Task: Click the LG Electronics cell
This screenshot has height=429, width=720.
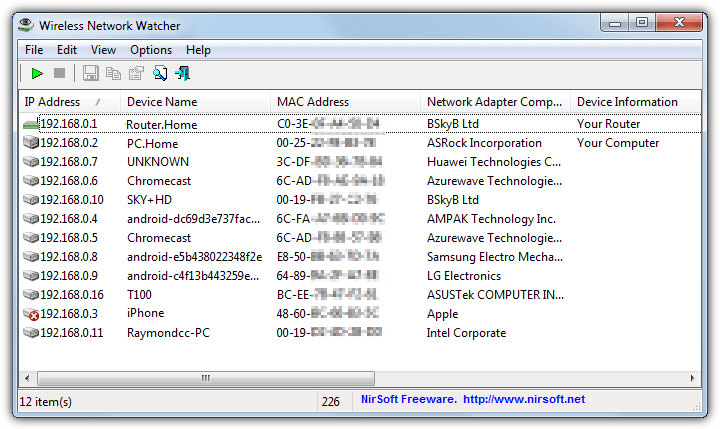Action: [x=464, y=276]
